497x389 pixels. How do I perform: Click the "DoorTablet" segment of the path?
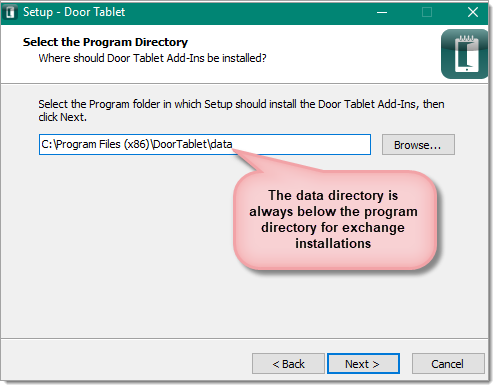180,145
